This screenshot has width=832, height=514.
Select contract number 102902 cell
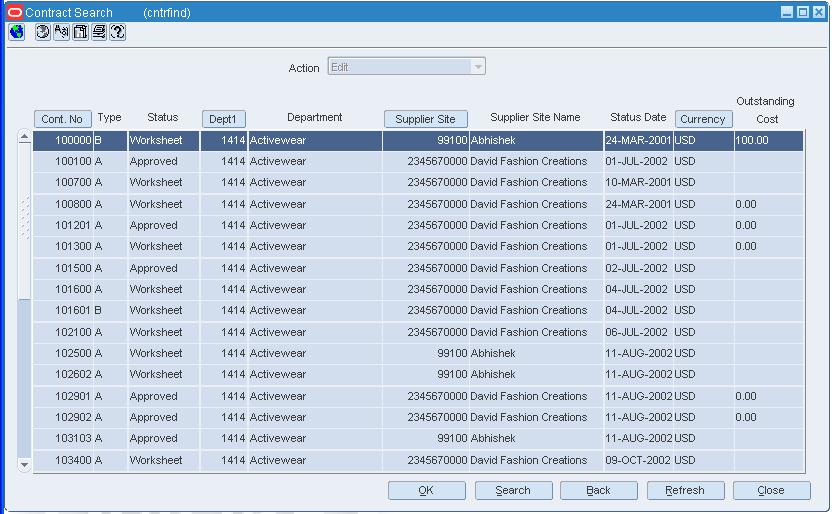point(63,417)
